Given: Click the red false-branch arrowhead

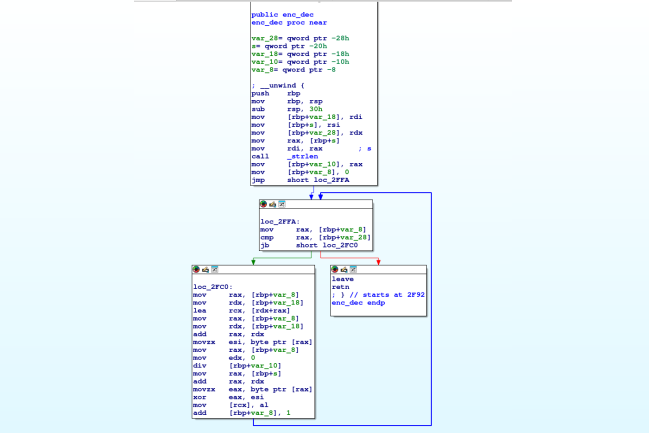Looking at the screenshot, I should (377, 262).
